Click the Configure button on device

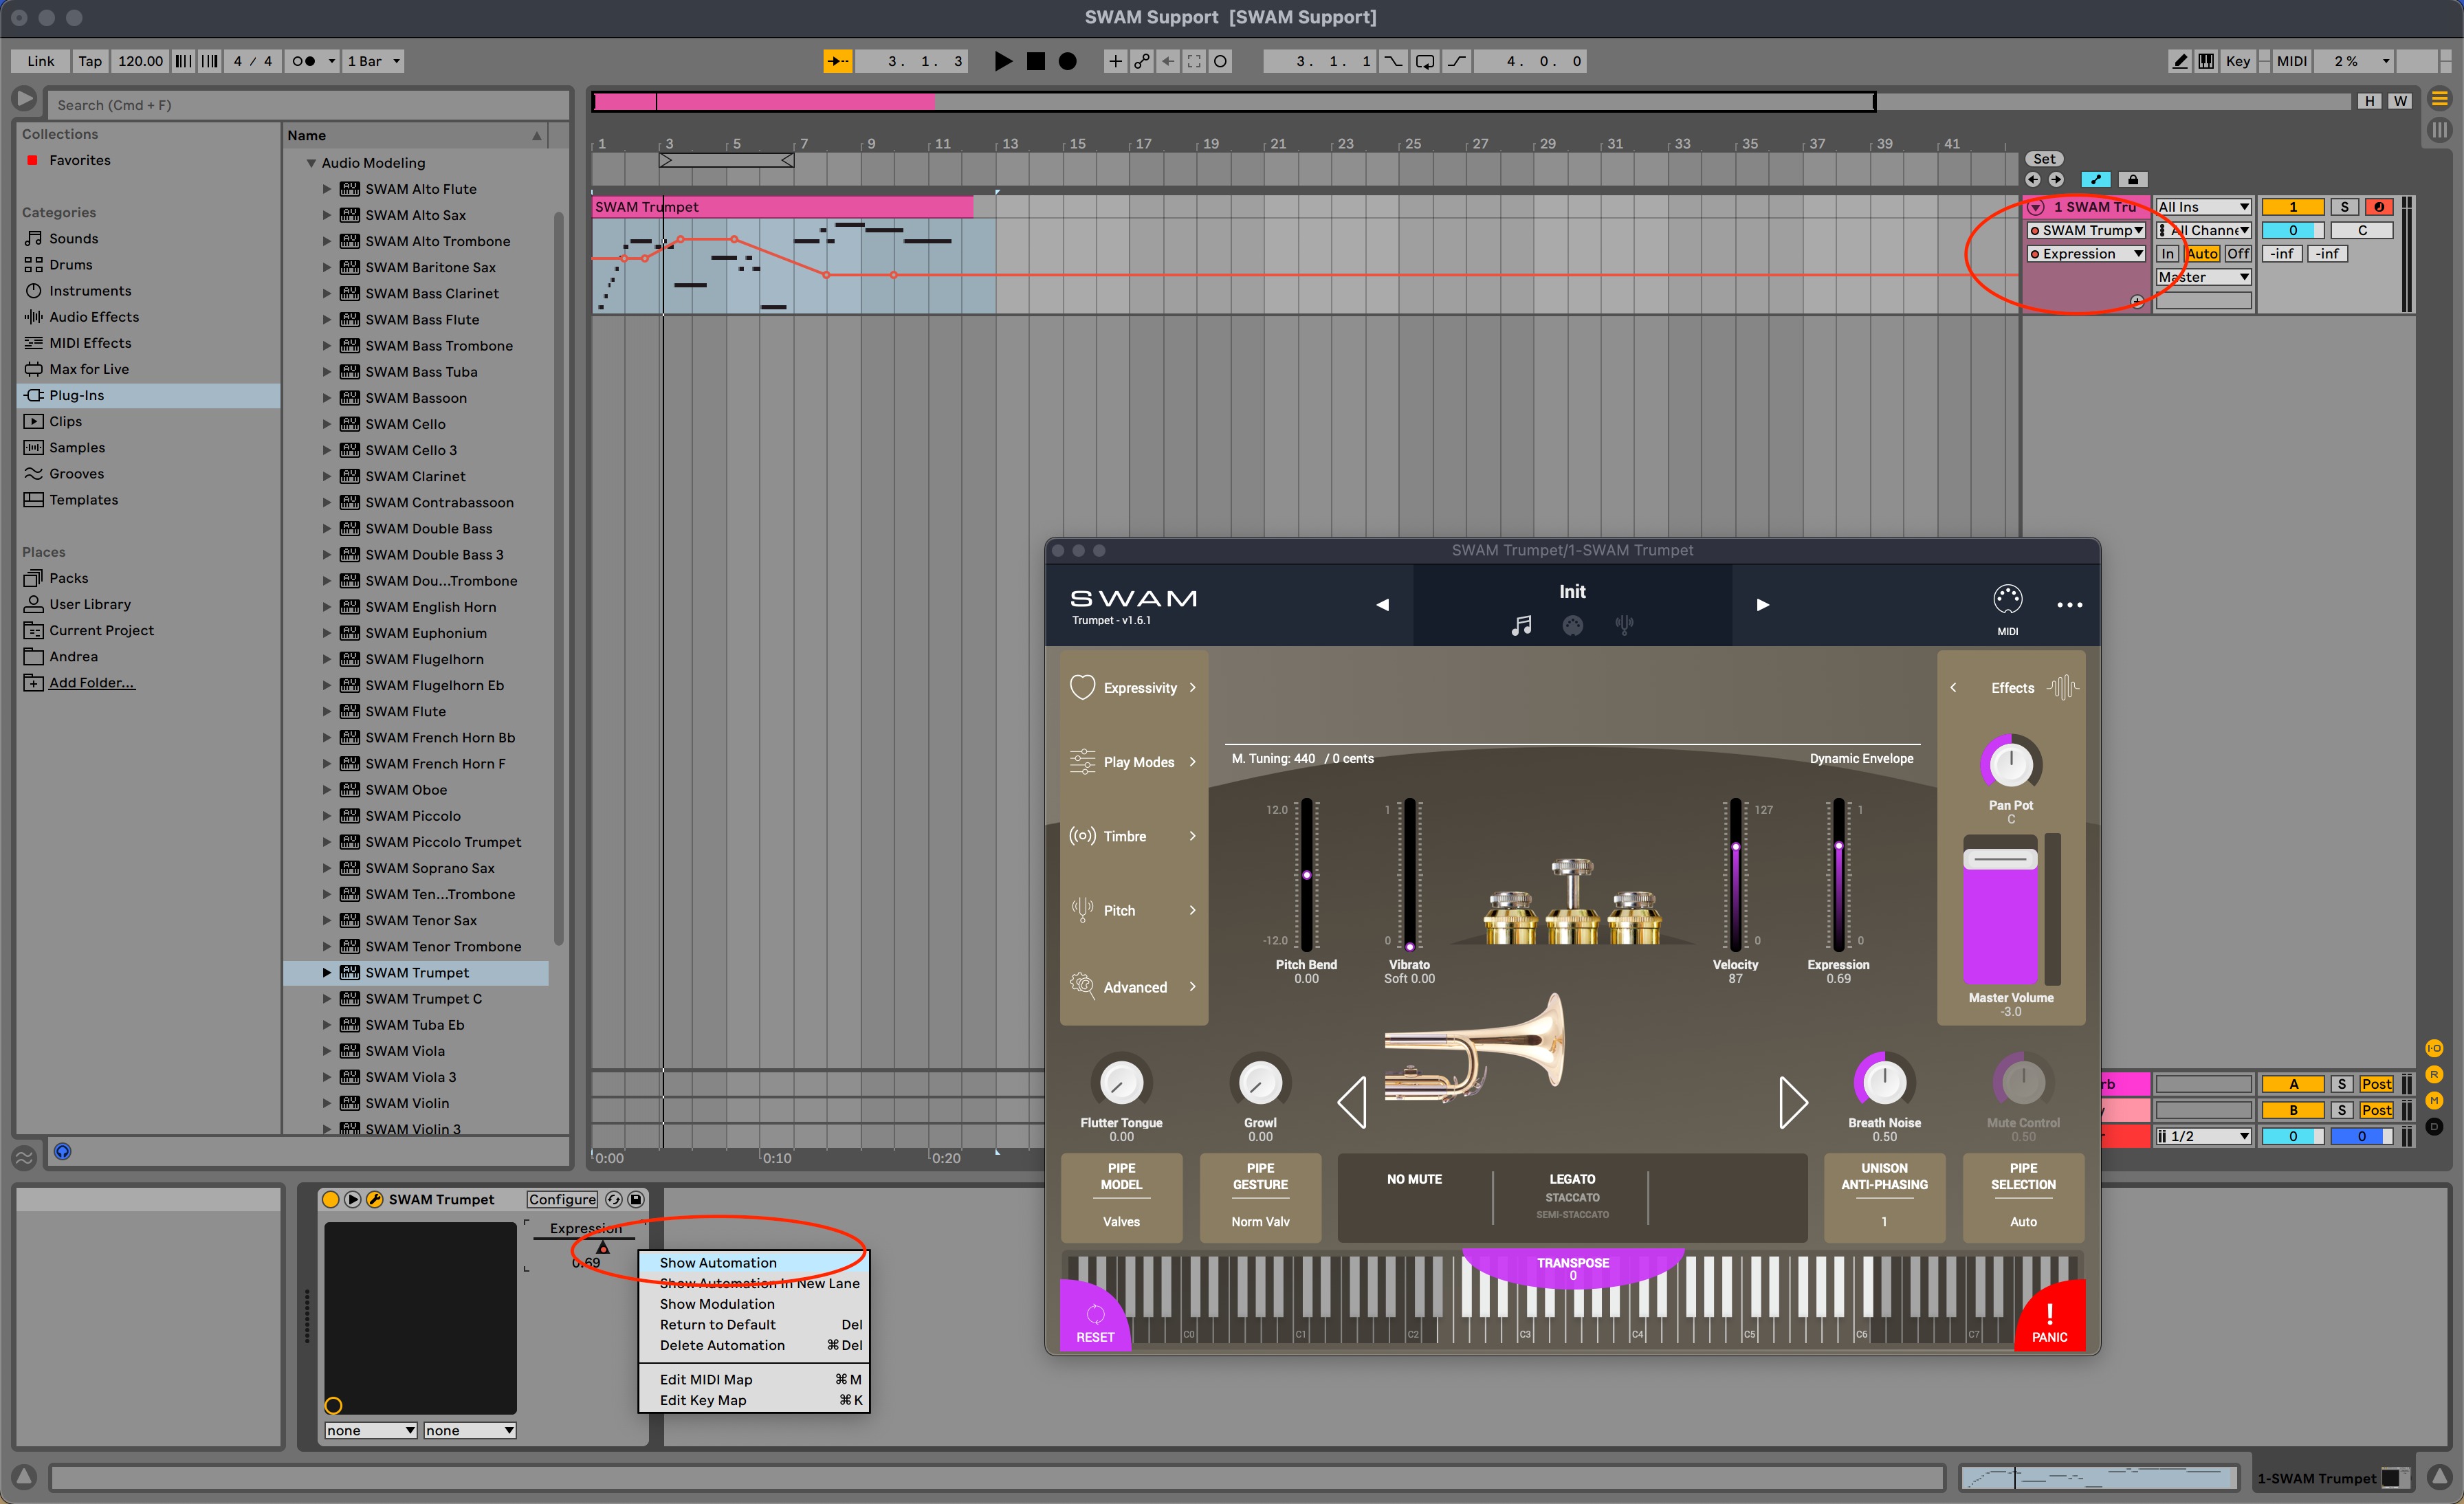[562, 1199]
